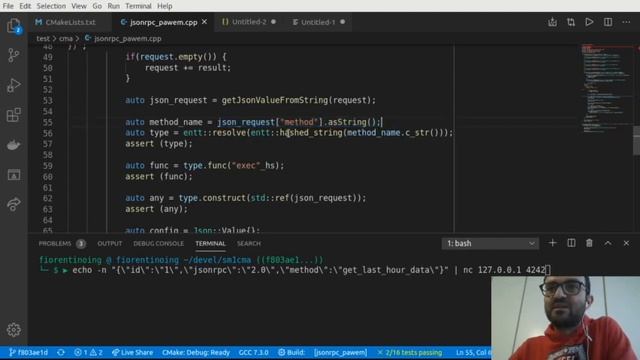The height and width of the screenshot is (360, 640).
Task: Switch to the Untitled-1 tab
Action: click(x=318, y=22)
